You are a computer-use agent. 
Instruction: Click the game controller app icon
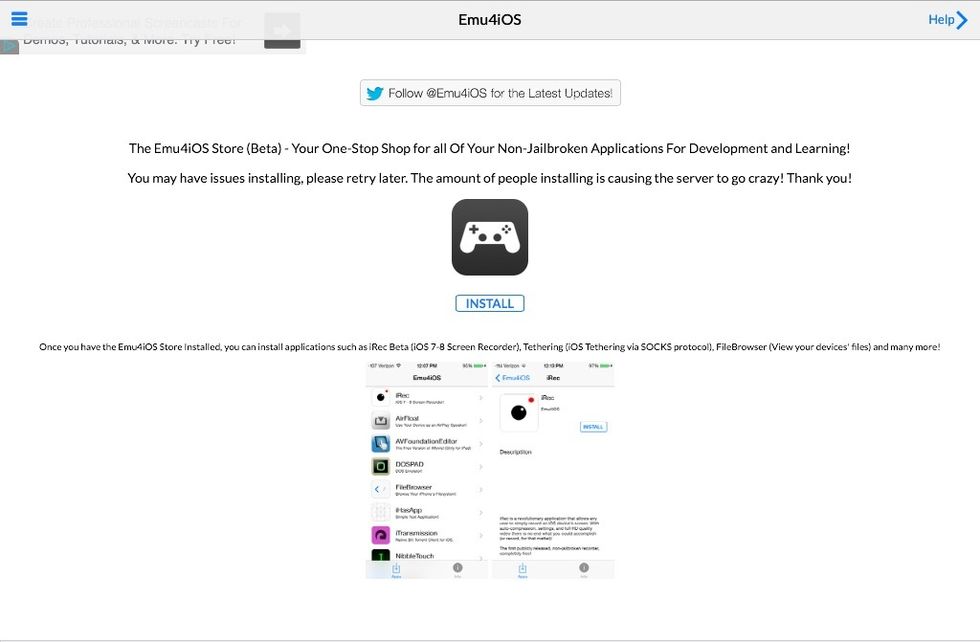490,238
